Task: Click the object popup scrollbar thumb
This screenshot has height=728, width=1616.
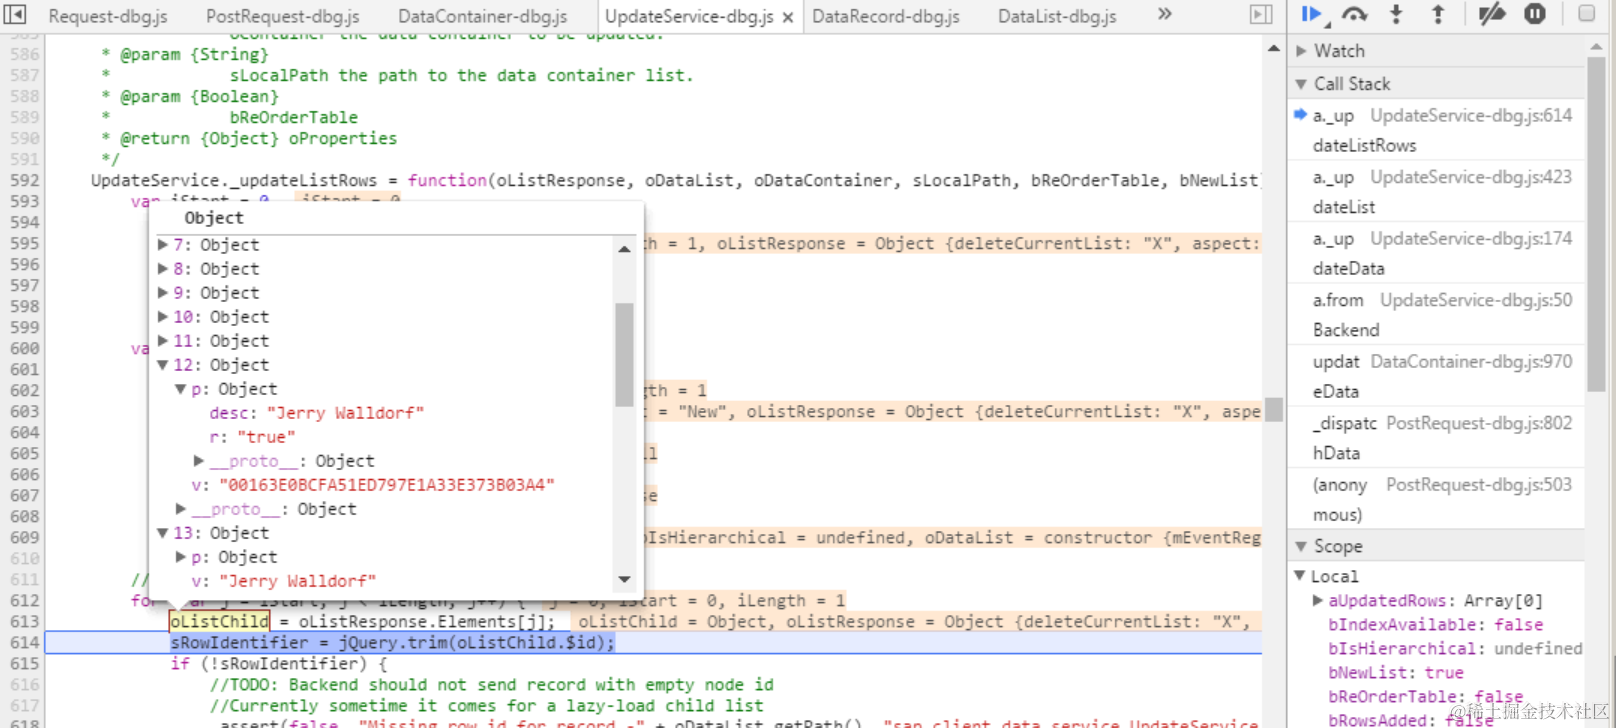Action: click(x=624, y=354)
